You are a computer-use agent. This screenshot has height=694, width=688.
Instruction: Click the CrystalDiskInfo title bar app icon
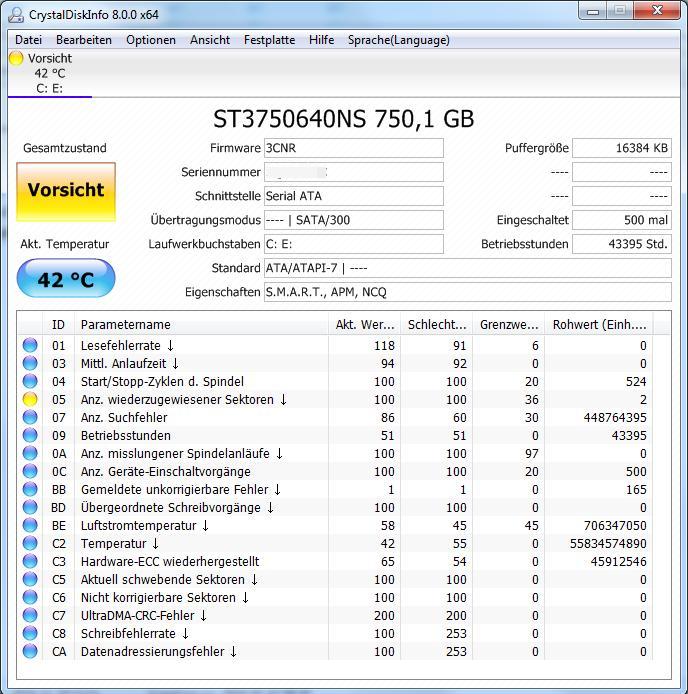tap(16, 15)
